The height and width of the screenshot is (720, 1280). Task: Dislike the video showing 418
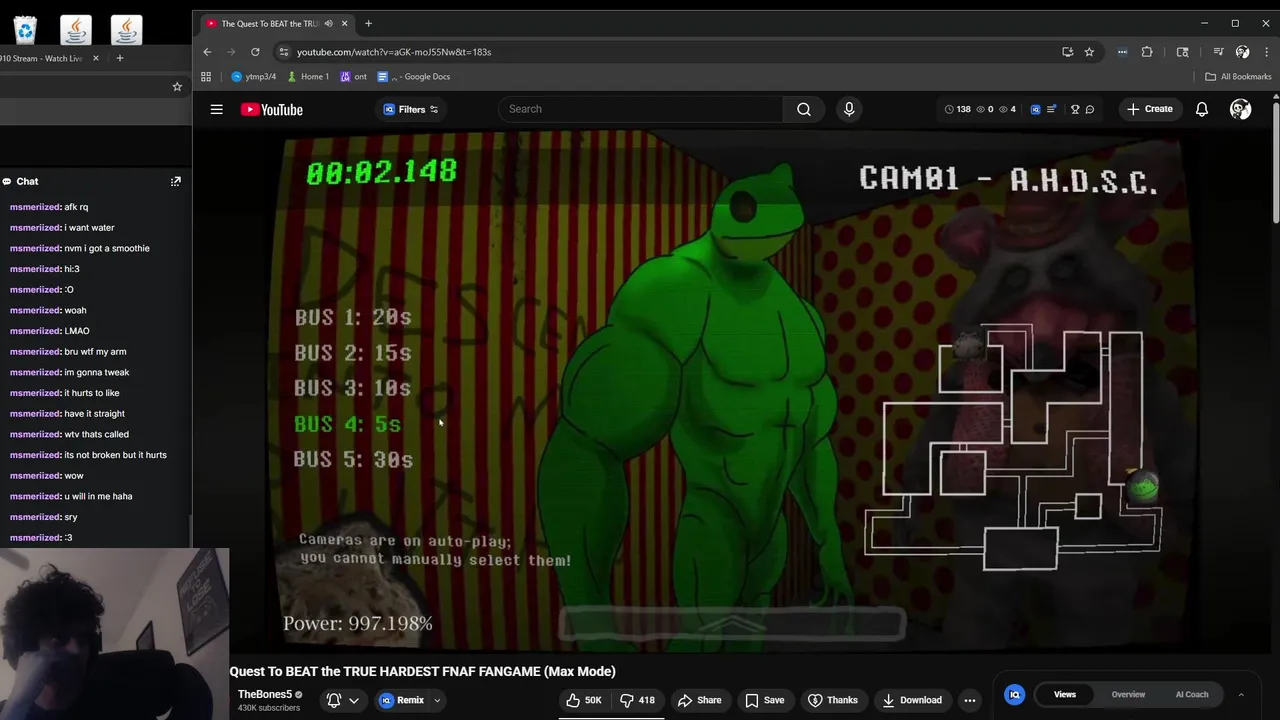click(638, 700)
